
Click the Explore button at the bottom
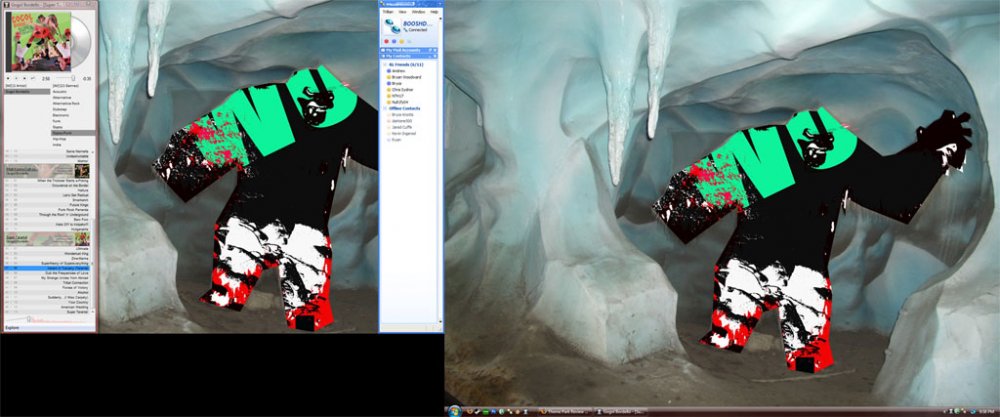tap(12, 327)
